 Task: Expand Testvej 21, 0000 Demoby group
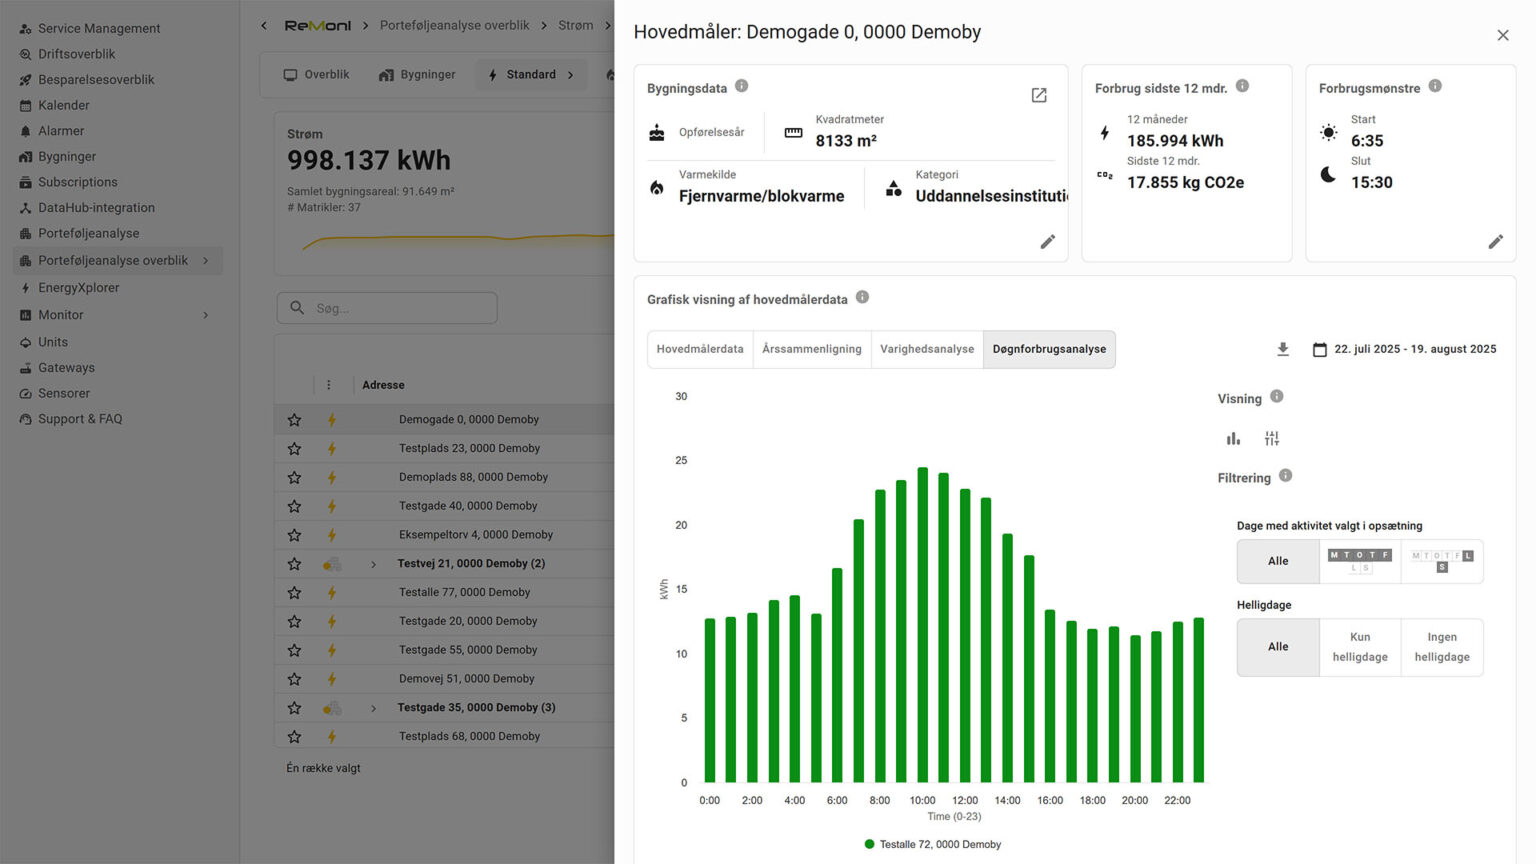coord(374,564)
